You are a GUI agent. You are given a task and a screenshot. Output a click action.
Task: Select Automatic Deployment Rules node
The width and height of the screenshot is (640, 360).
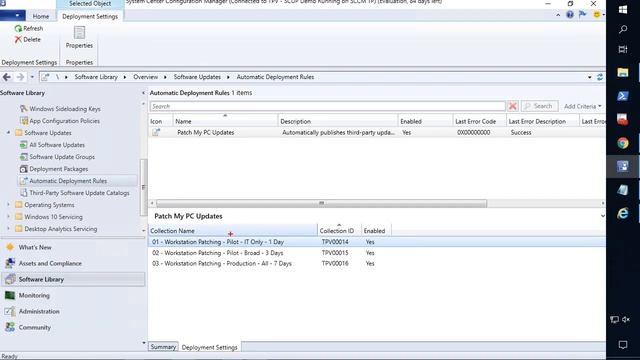pos(68,181)
